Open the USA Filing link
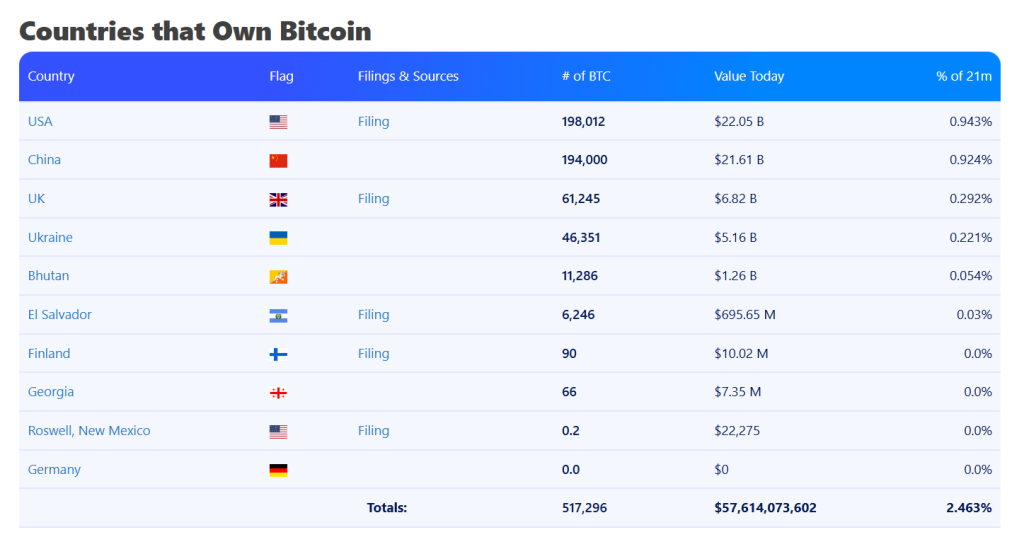This screenshot has height=537, width=1024. (373, 121)
